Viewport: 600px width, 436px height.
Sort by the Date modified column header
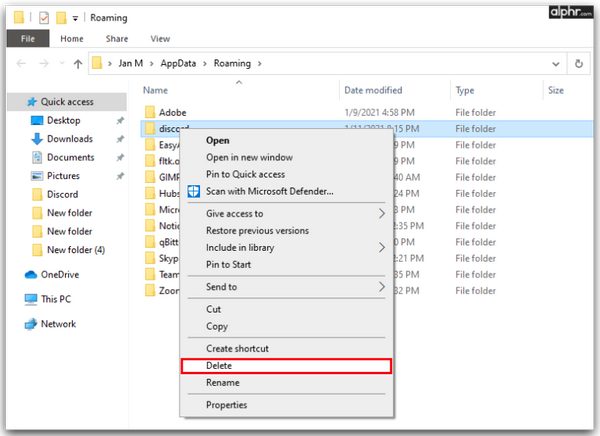pos(373,90)
